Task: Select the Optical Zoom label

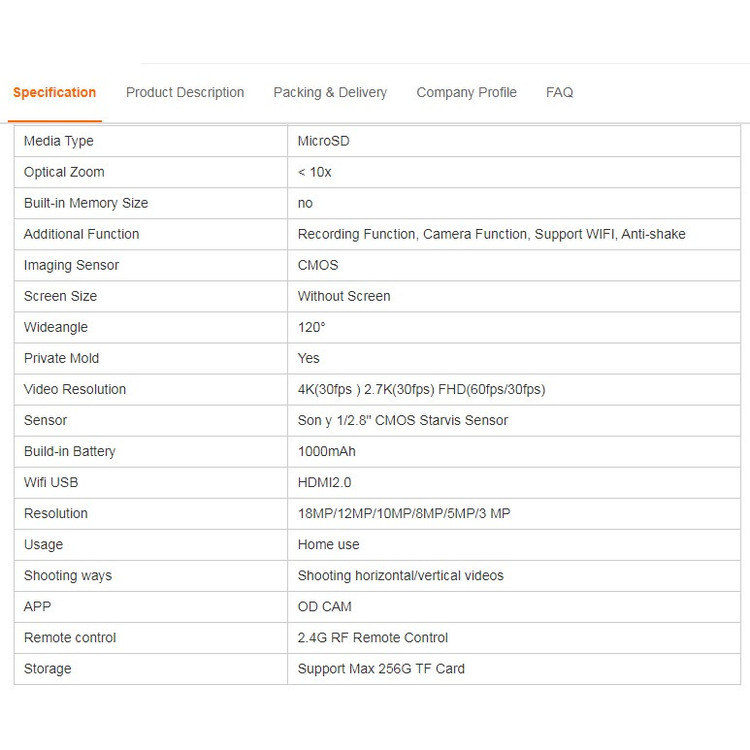Action: pos(64,172)
